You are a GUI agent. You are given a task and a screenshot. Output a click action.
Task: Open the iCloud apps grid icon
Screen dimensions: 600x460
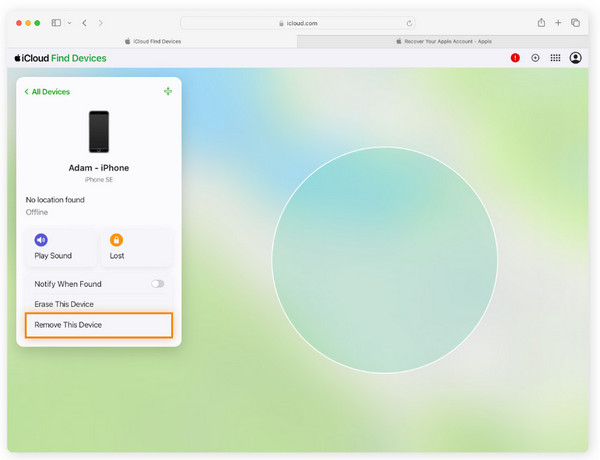[555, 58]
